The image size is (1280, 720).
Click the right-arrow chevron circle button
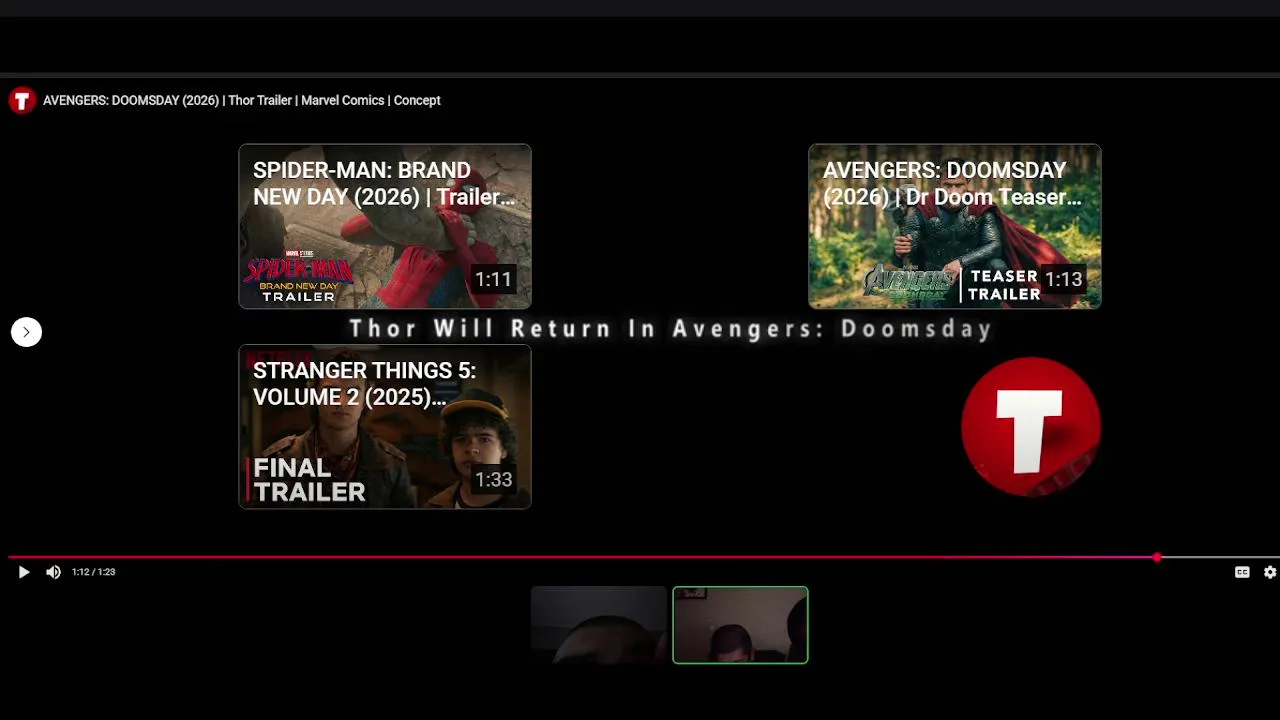point(26,332)
